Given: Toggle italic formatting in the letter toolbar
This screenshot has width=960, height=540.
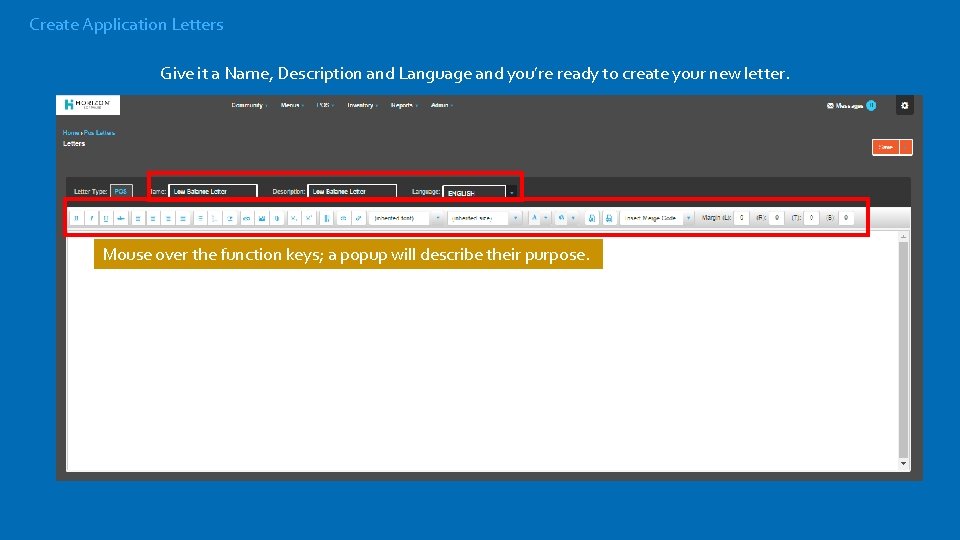Looking at the screenshot, I should 91,218.
